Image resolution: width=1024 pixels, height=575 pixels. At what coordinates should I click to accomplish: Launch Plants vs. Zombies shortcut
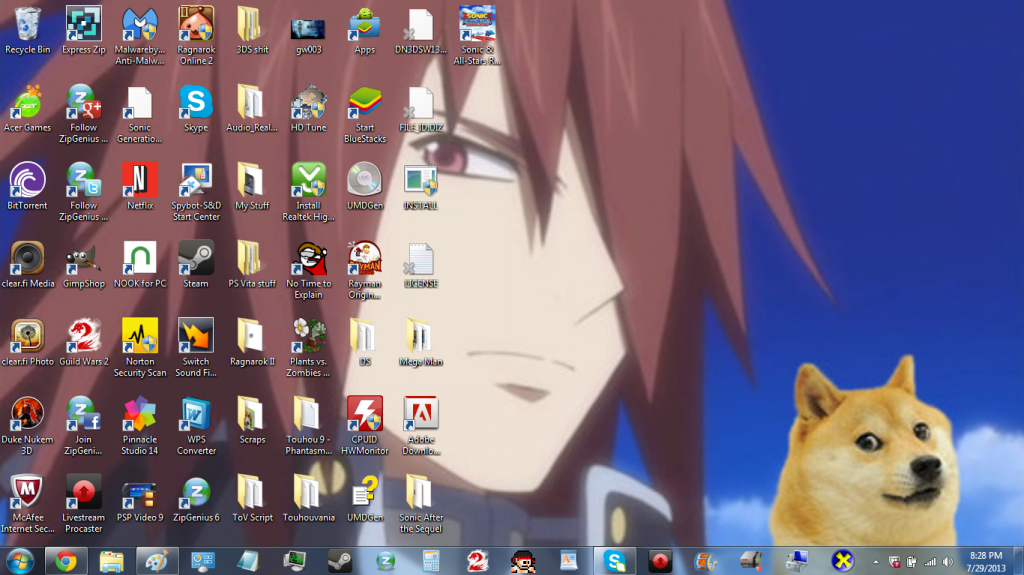pos(308,348)
